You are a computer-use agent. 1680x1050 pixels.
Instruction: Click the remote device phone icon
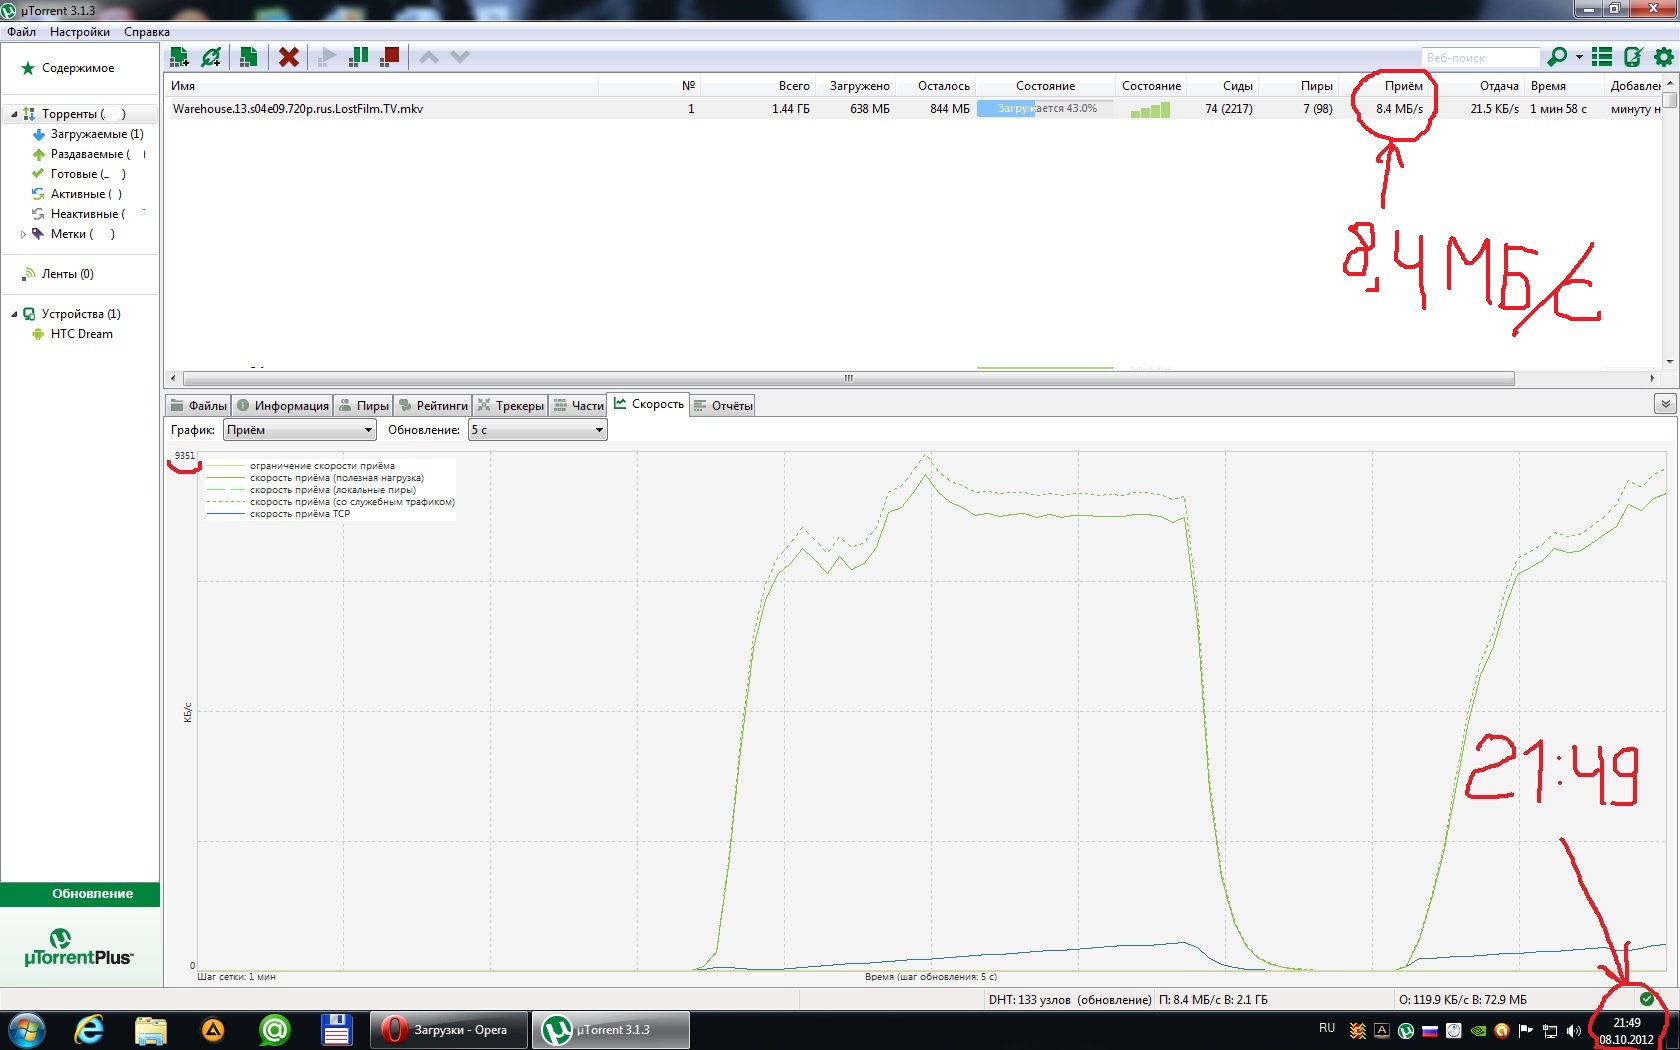[1633, 57]
